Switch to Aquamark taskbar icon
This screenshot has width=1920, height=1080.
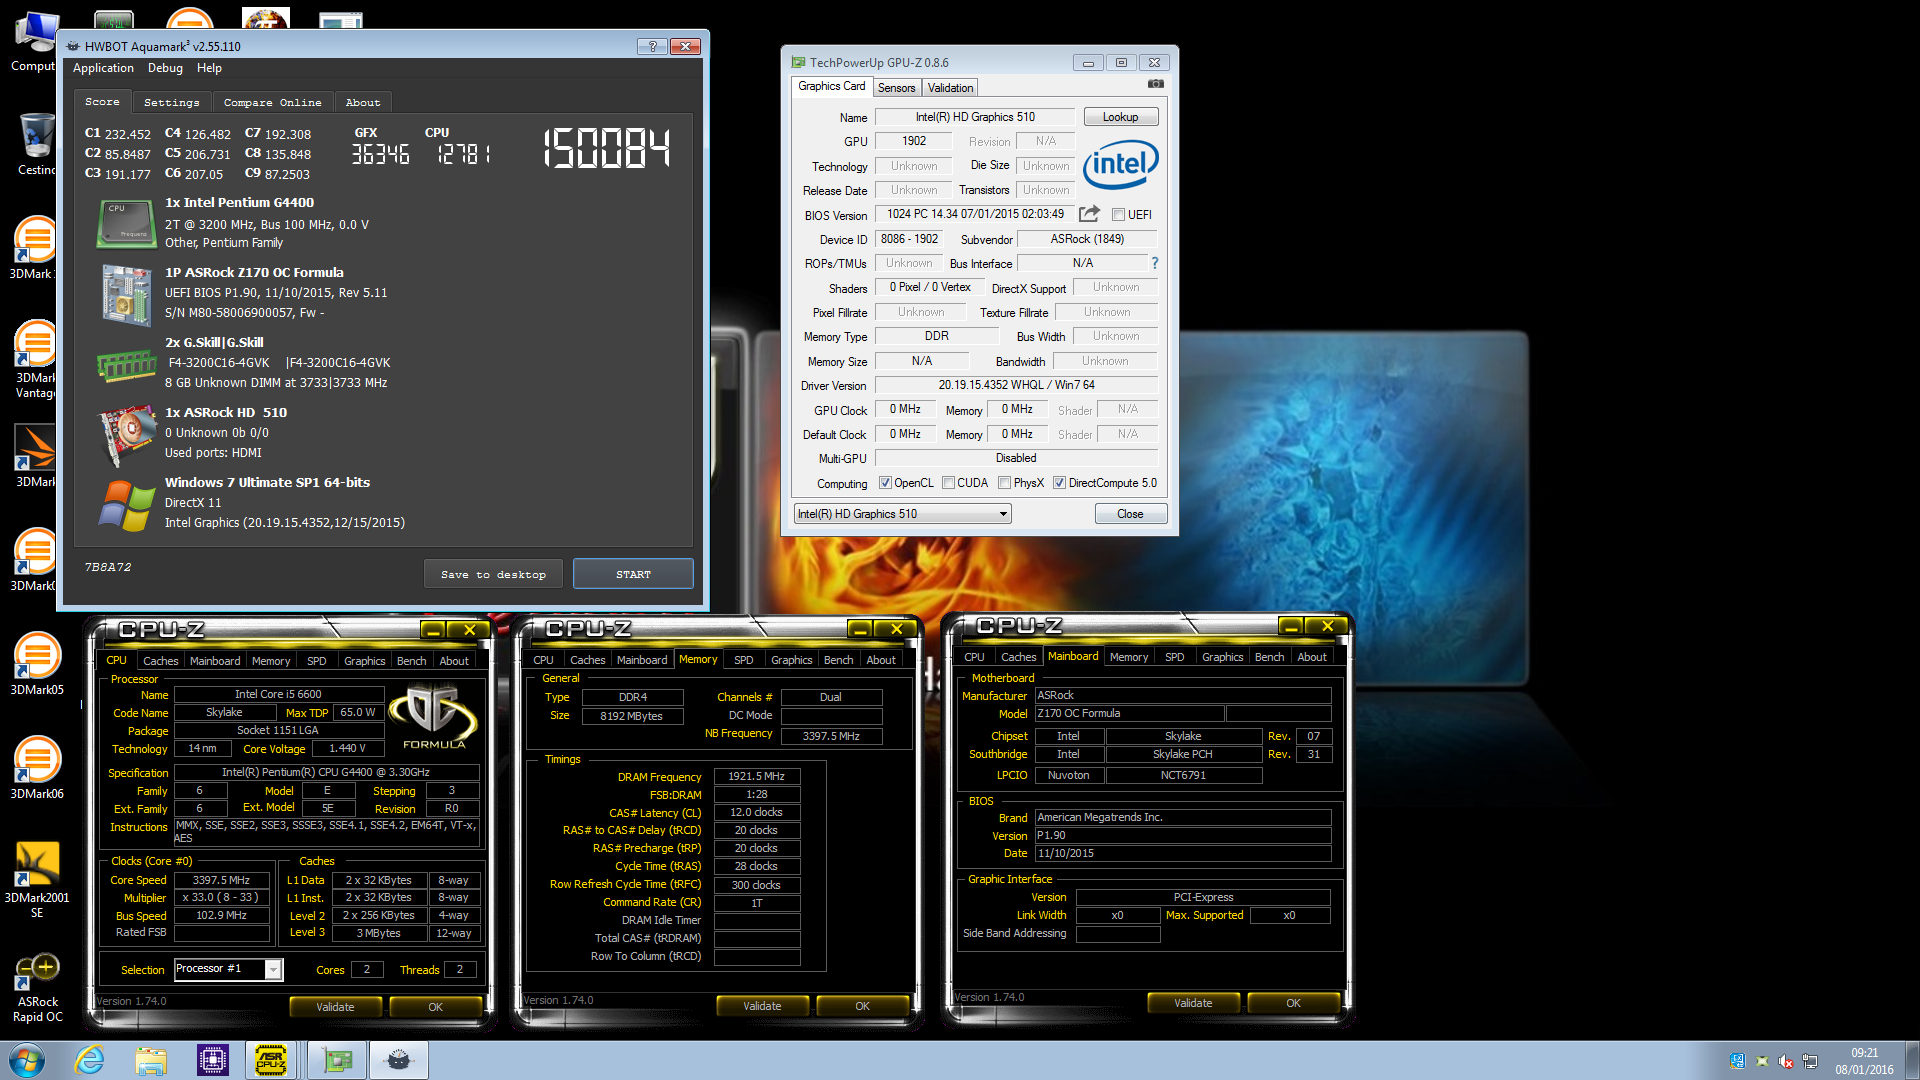[x=399, y=1060]
